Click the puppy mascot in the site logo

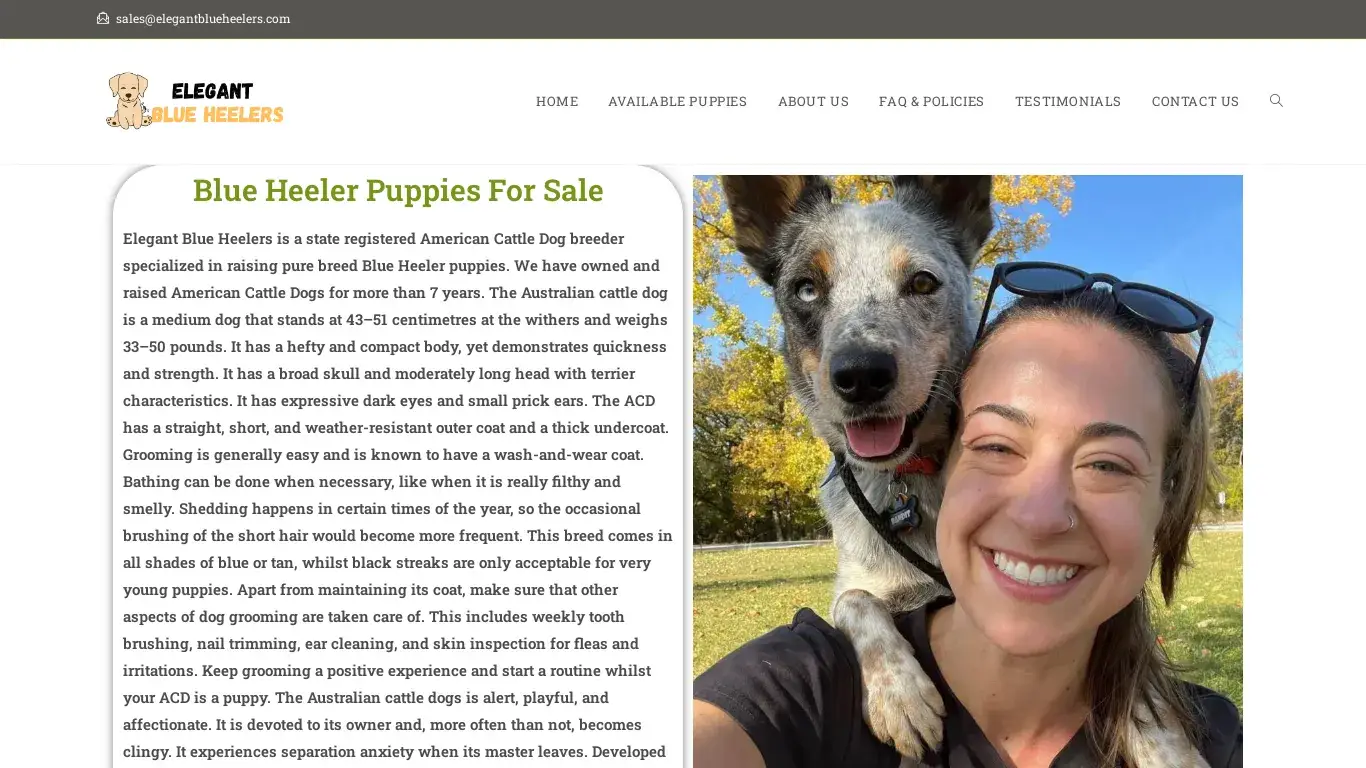[128, 100]
